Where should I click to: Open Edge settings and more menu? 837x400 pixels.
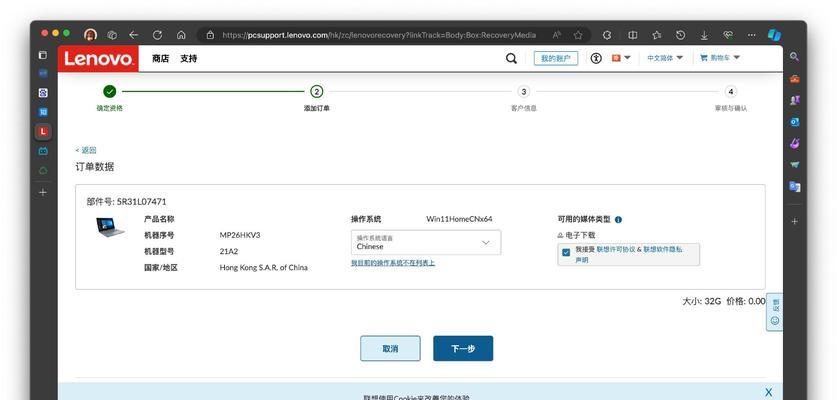coord(752,35)
